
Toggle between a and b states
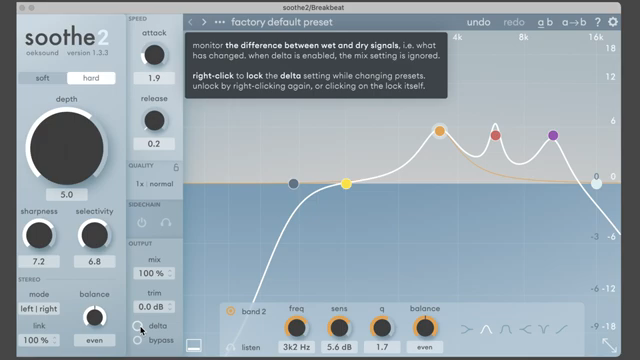pyautogui.click(x=545, y=22)
